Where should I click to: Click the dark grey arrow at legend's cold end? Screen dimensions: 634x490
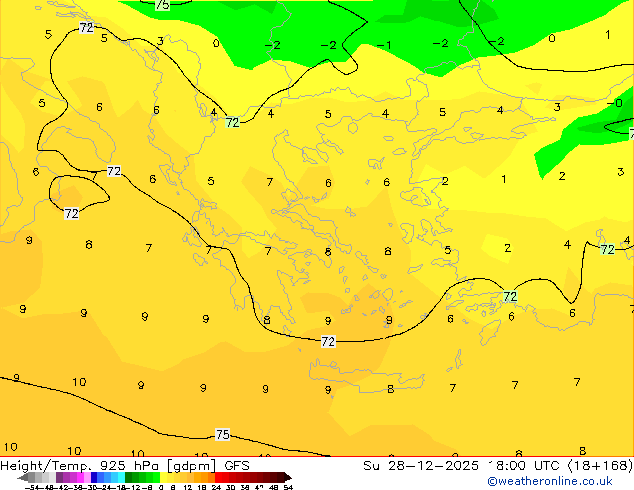click(23, 477)
